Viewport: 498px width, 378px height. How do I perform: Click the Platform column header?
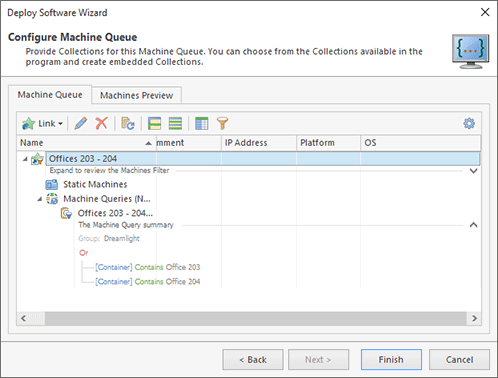click(328, 143)
